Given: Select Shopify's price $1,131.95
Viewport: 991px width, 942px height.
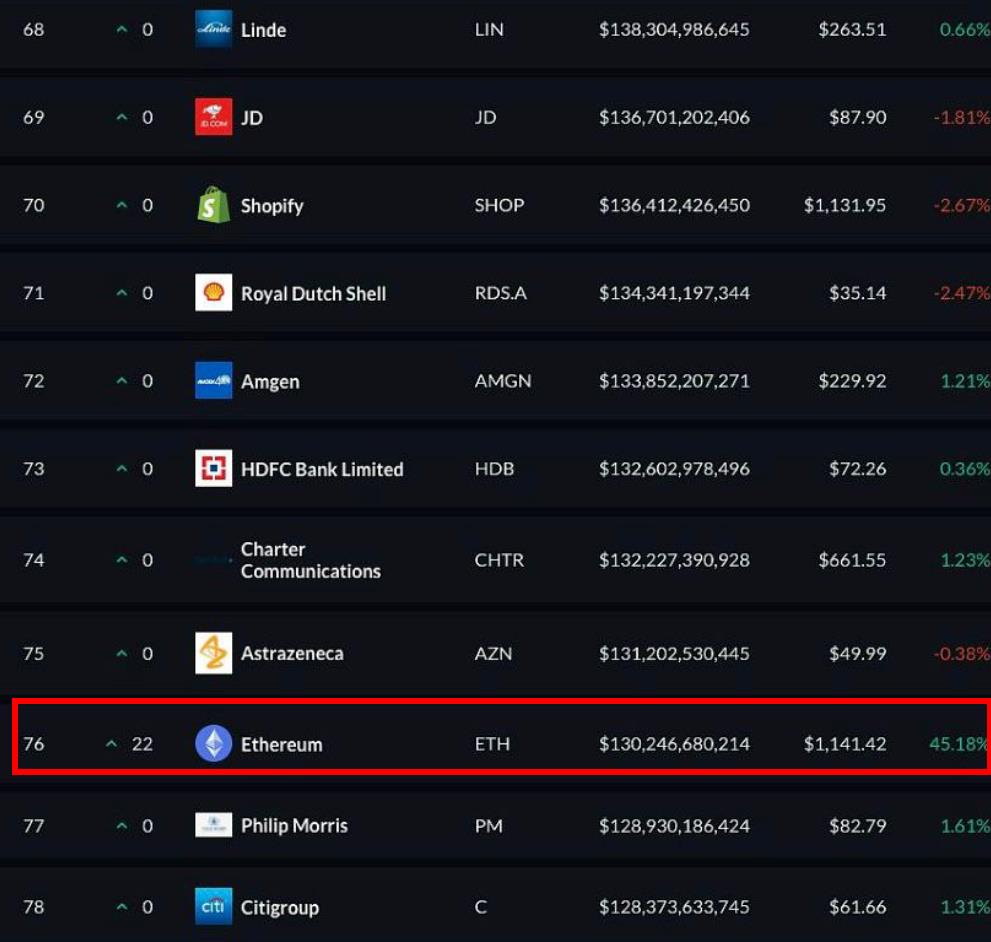Looking at the screenshot, I should tap(845, 205).
